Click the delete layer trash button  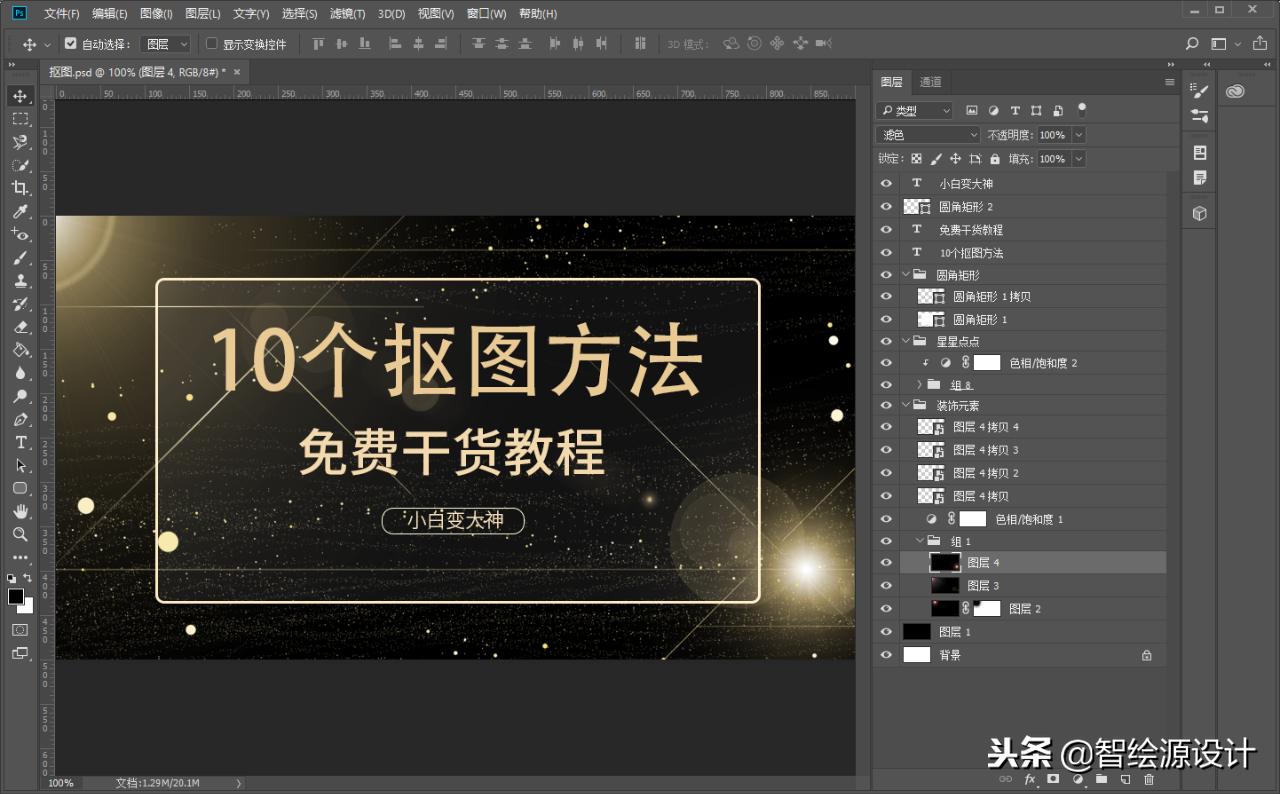click(1149, 778)
